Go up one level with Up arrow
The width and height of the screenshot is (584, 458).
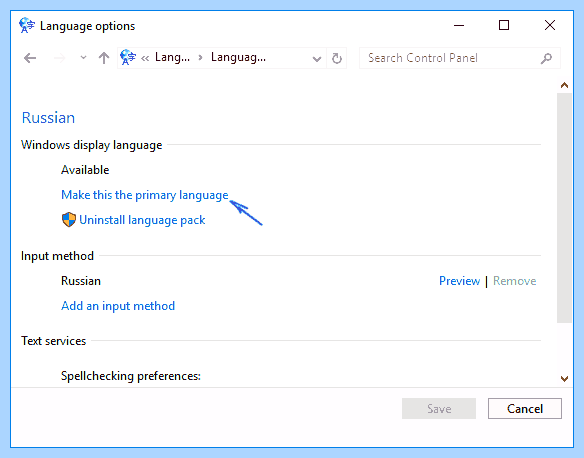(104, 58)
